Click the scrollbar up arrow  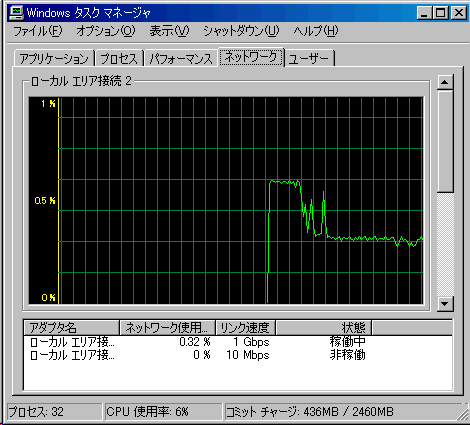point(445,82)
